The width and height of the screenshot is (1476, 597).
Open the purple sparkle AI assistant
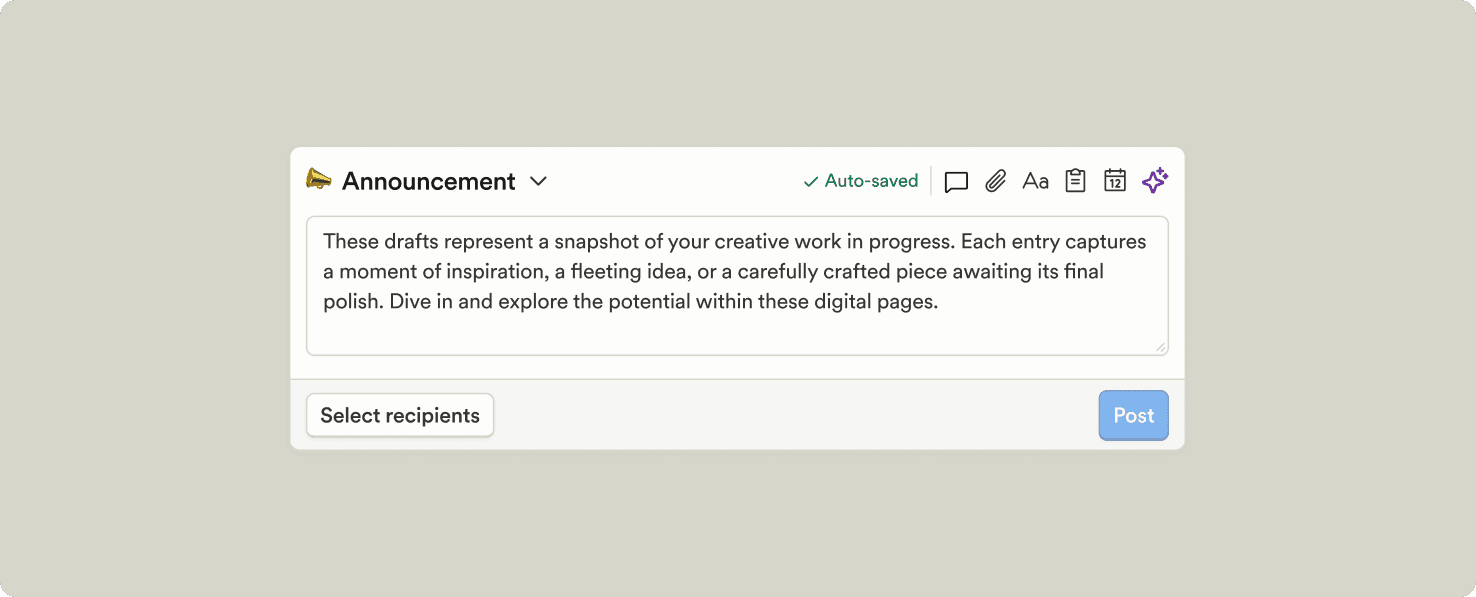(1155, 181)
